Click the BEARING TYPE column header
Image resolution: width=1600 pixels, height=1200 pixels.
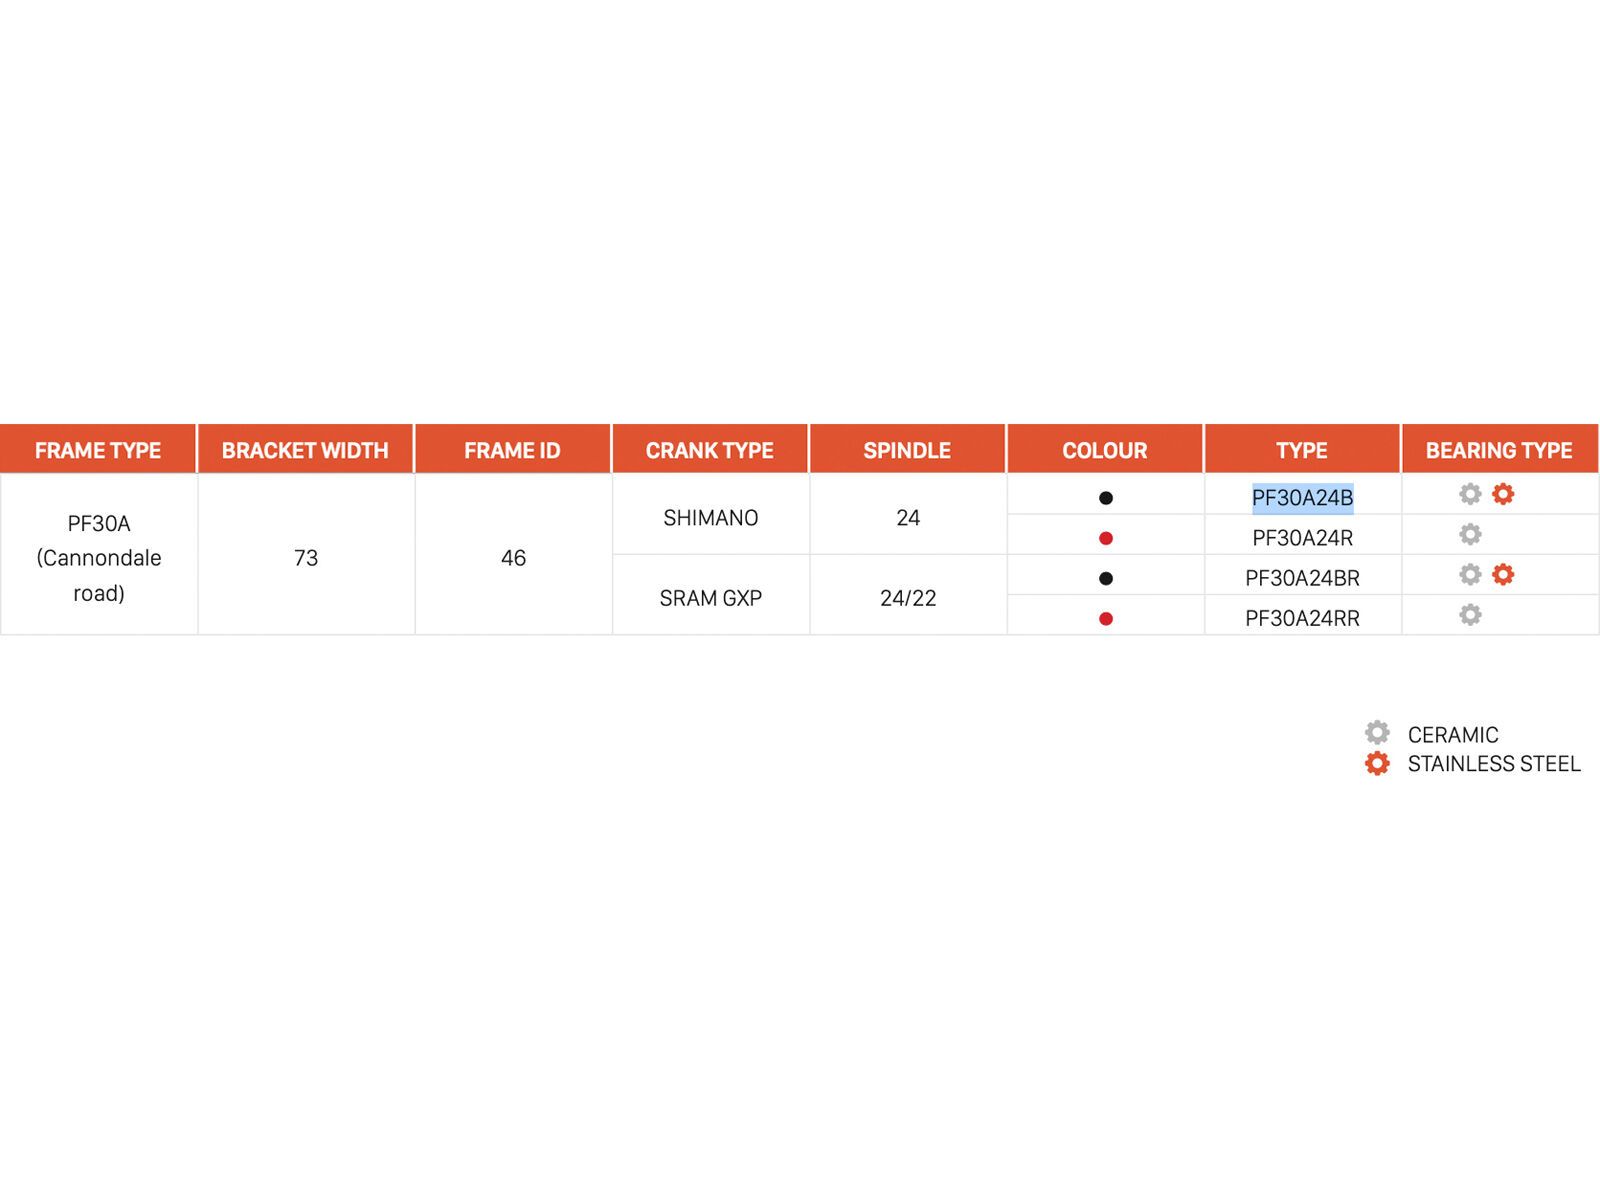[1499, 450]
